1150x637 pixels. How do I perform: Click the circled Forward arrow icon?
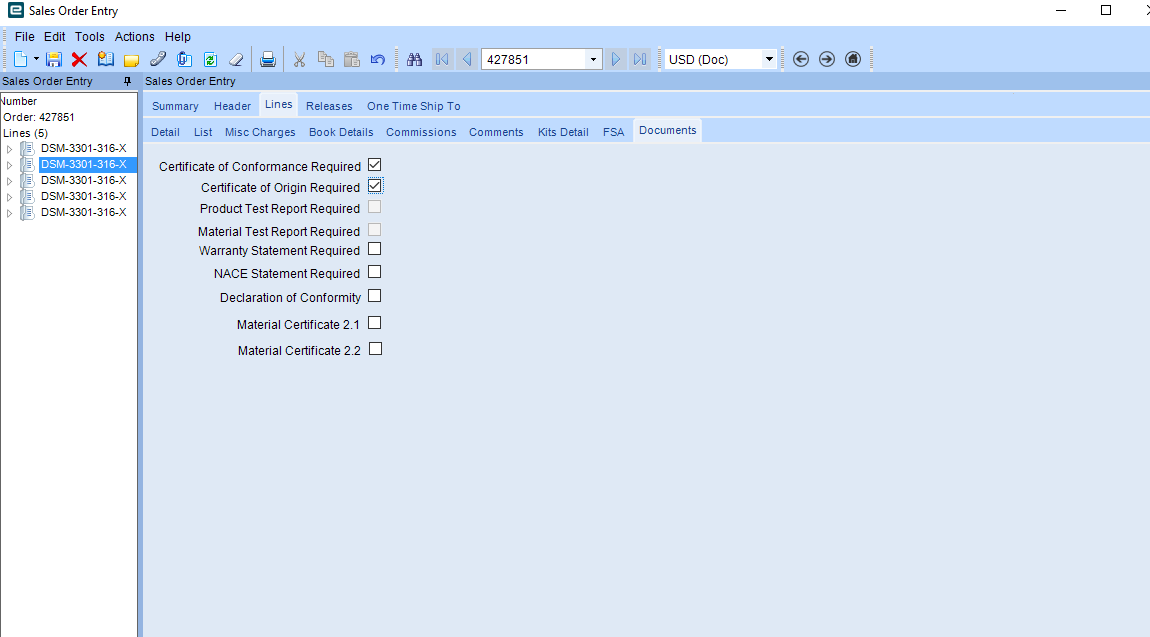(x=827, y=59)
